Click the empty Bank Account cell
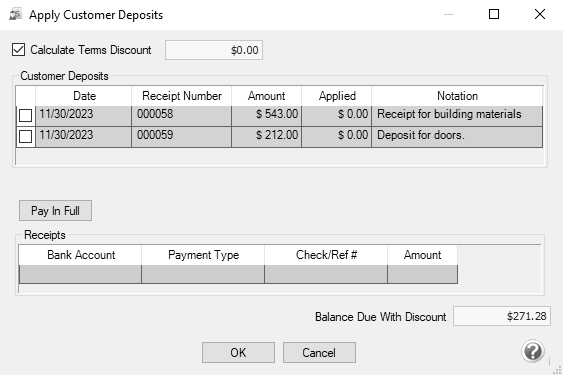Viewport: 563px width, 375px height. click(80, 274)
